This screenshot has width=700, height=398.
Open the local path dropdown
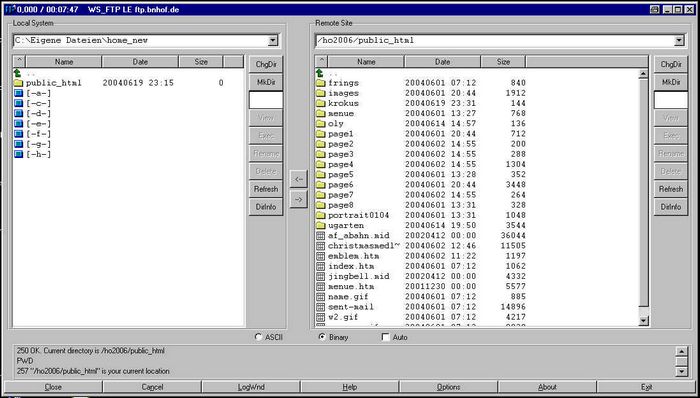(272, 41)
